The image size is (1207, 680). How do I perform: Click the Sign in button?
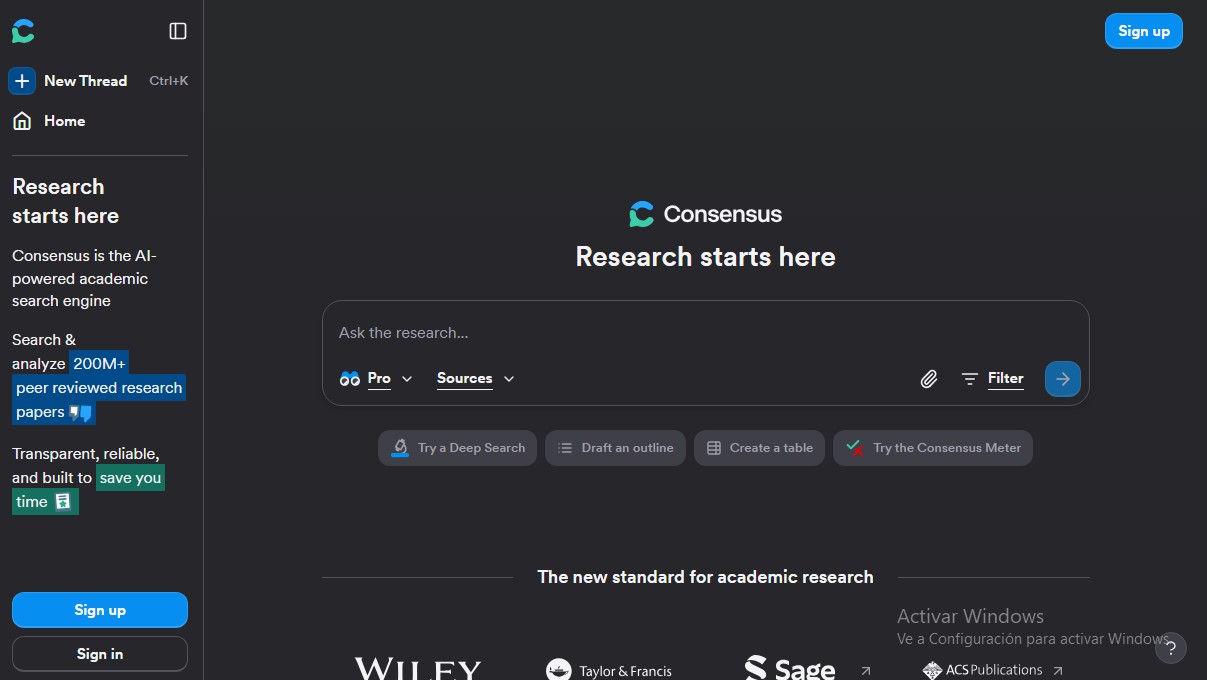[x=99, y=653]
